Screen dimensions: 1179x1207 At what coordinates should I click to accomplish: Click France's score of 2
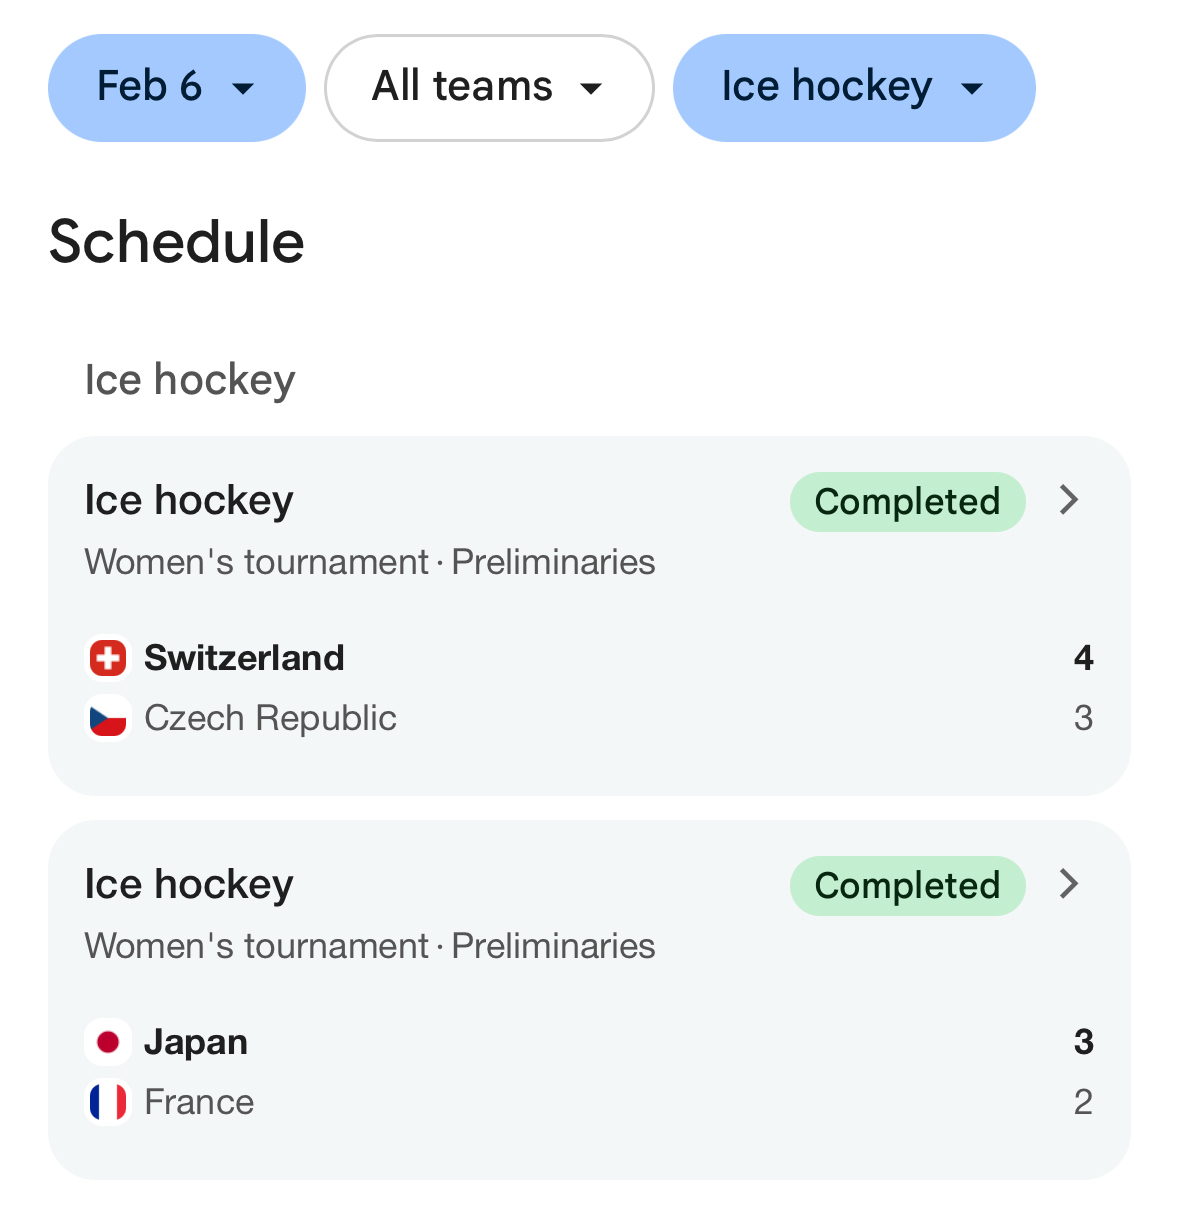[1083, 1102]
